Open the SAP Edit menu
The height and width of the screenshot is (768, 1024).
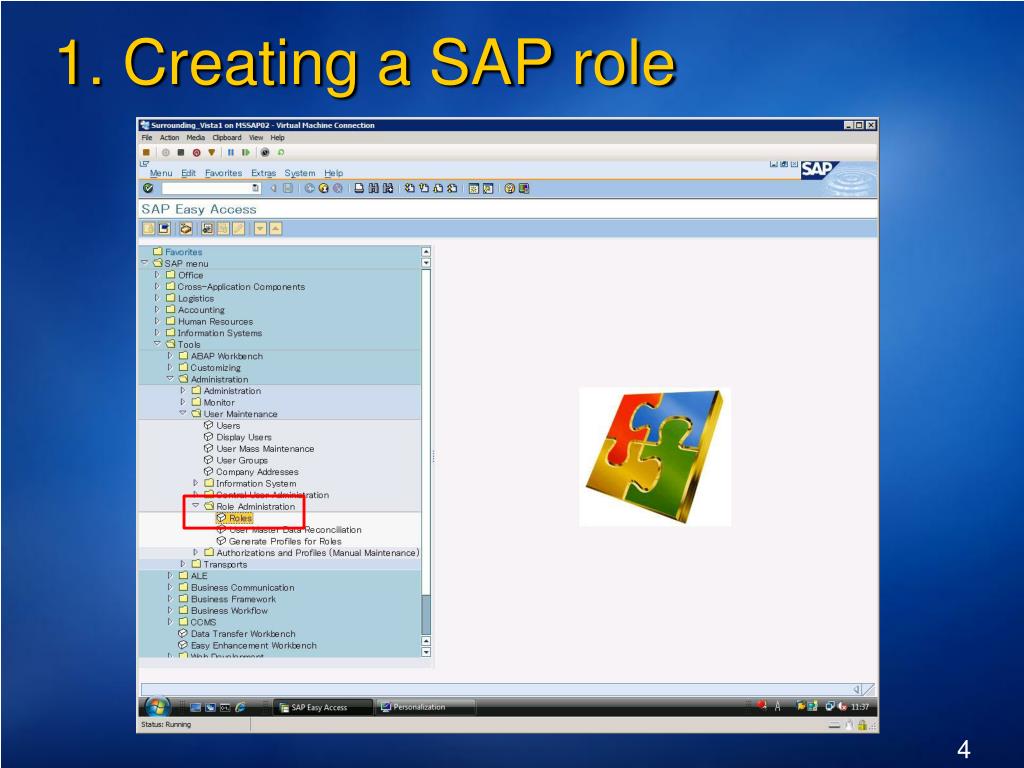pos(189,173)
